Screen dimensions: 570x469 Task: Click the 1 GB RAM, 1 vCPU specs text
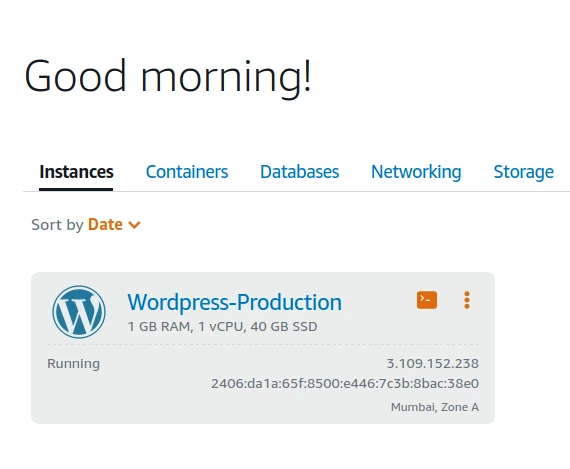point(222,326)
